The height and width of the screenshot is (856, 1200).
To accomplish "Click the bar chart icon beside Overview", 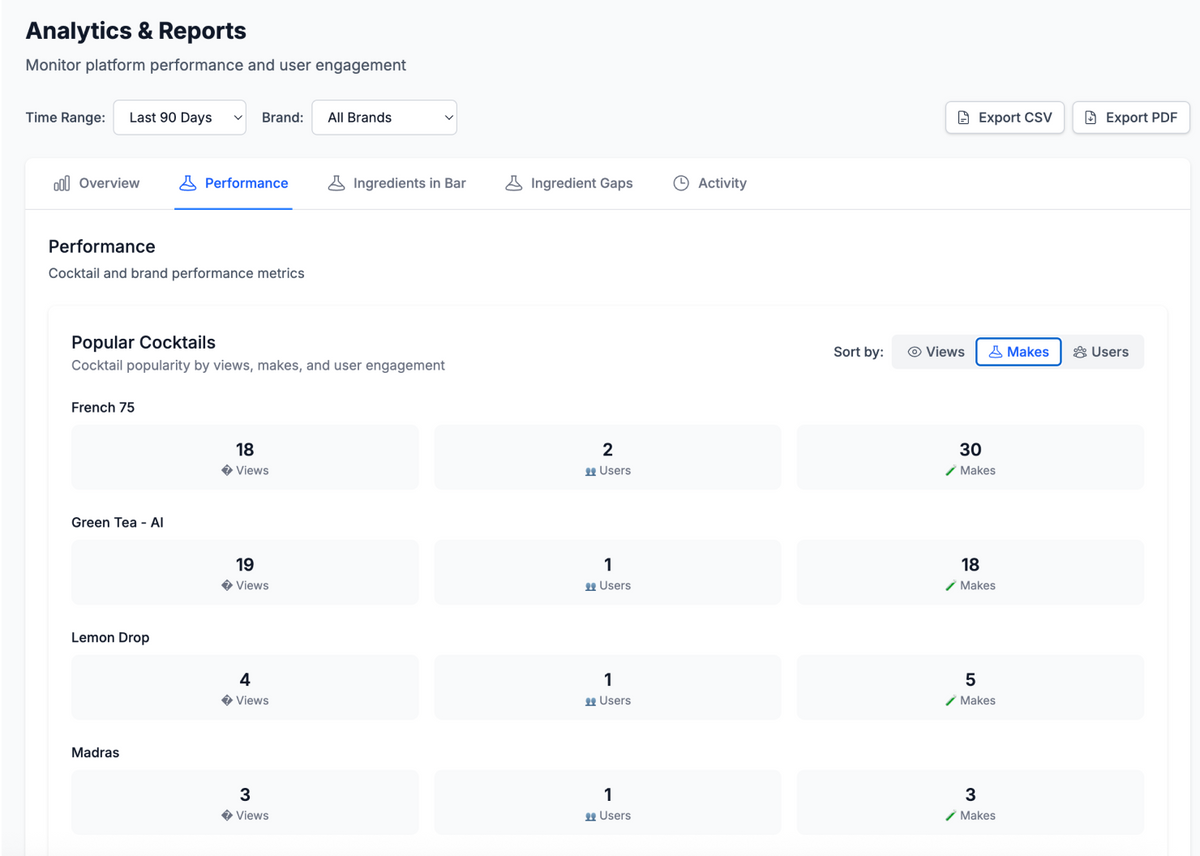I will [x=62, y=183].
